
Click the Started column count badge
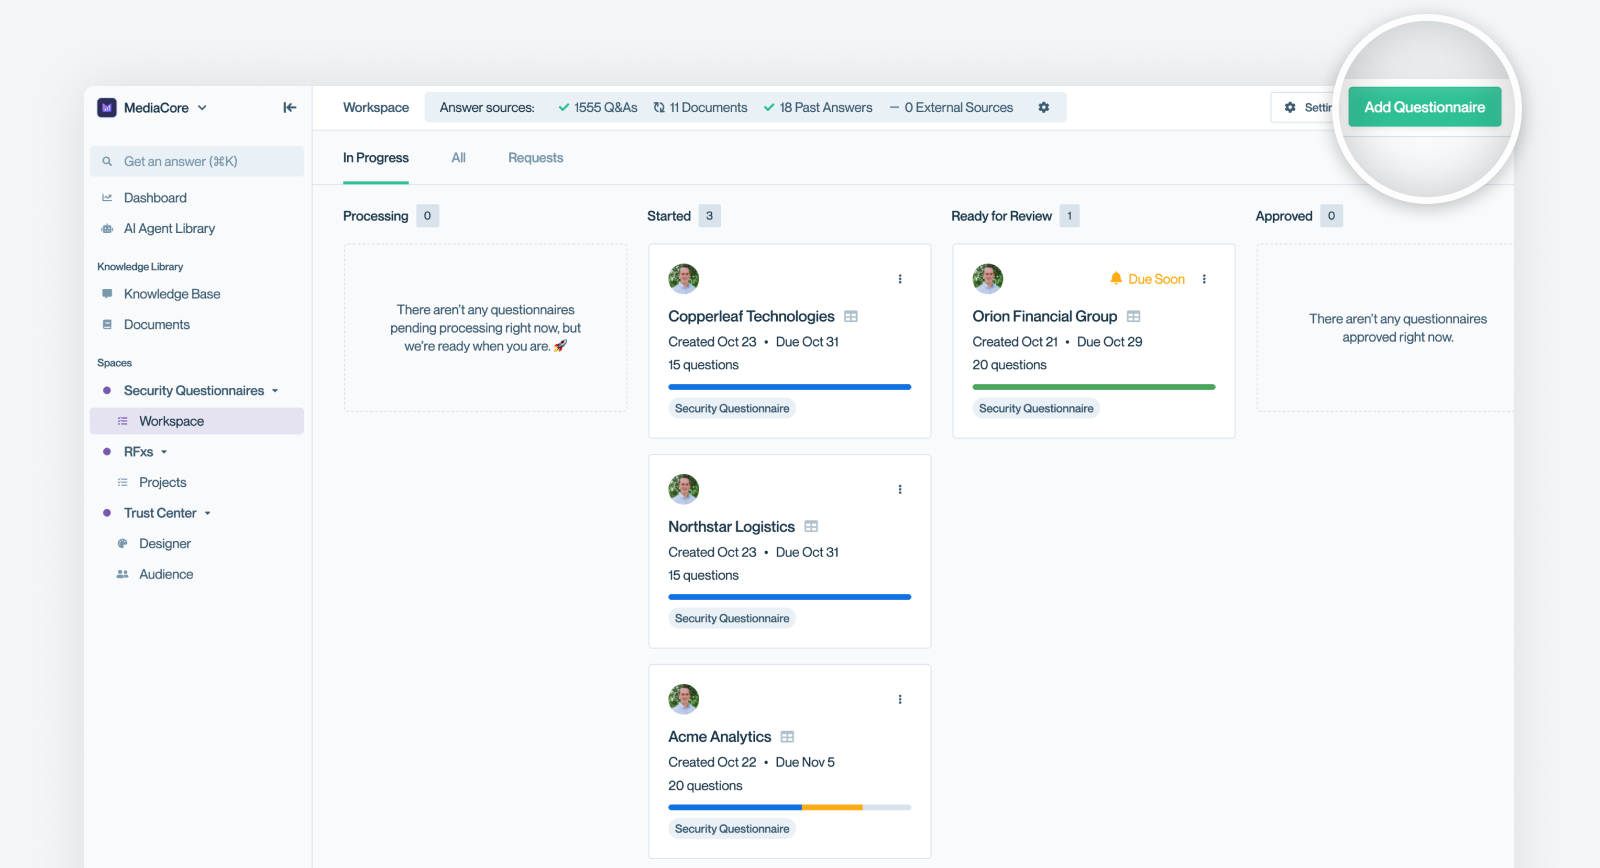coord(710,216)
